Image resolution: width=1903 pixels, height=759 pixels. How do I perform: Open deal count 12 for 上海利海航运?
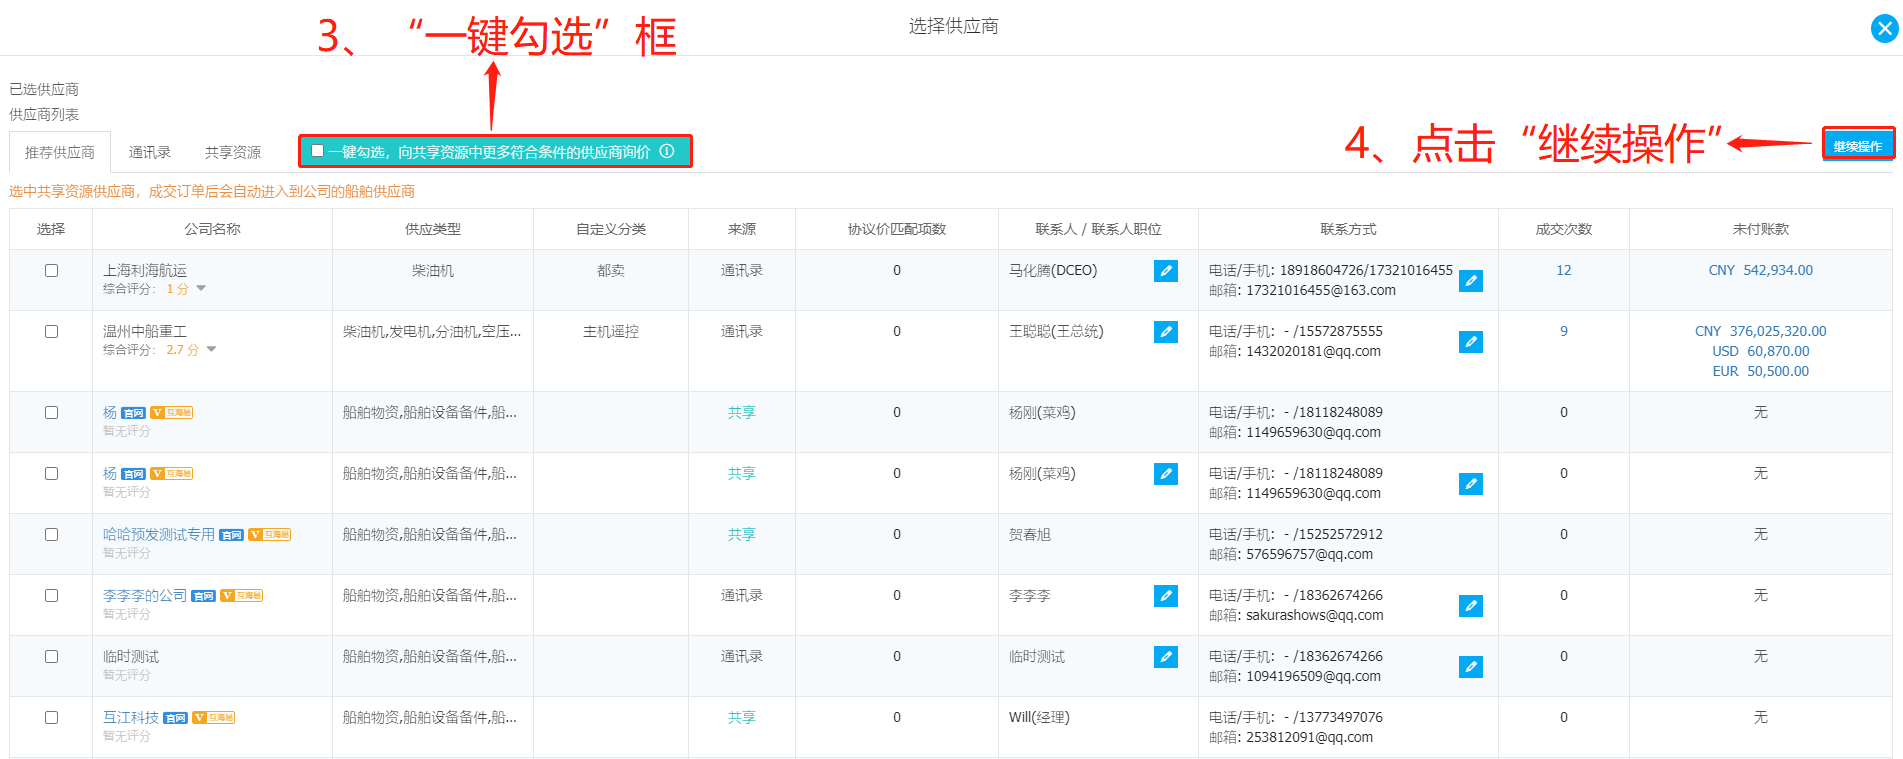pos(1564,271)
